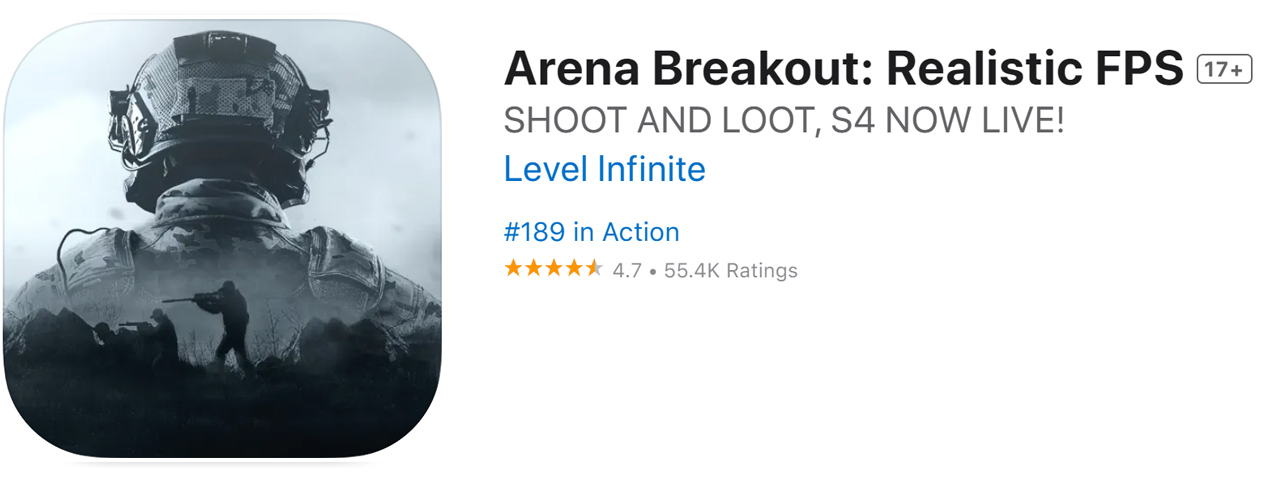The height and width of the screenshot is (477, 1280).
Task: Click the Arena Breakout app icon
Action: click(x=222, y=238)
